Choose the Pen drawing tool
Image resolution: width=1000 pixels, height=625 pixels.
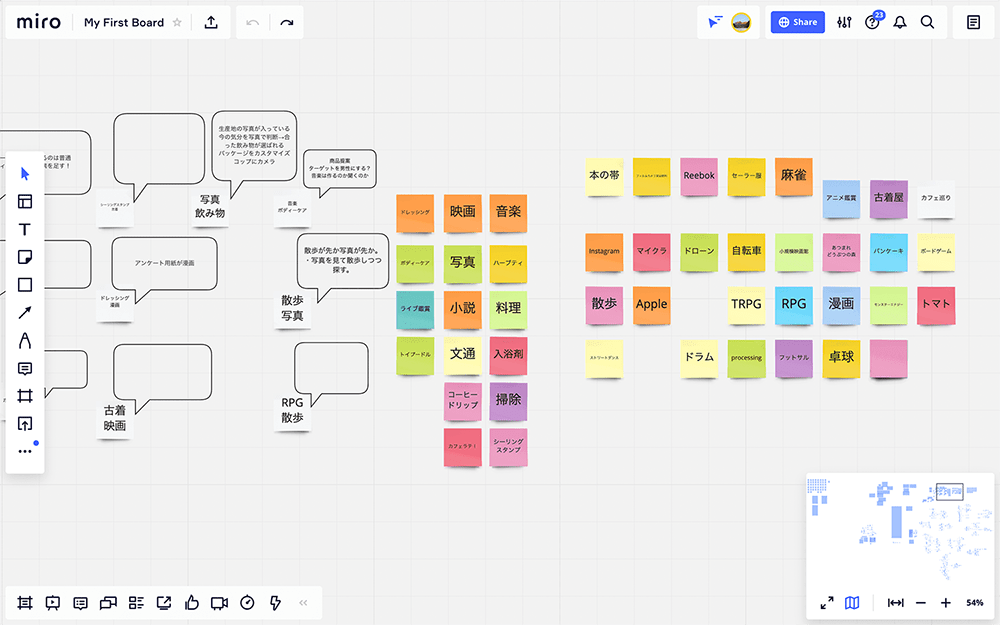point(25,341)
